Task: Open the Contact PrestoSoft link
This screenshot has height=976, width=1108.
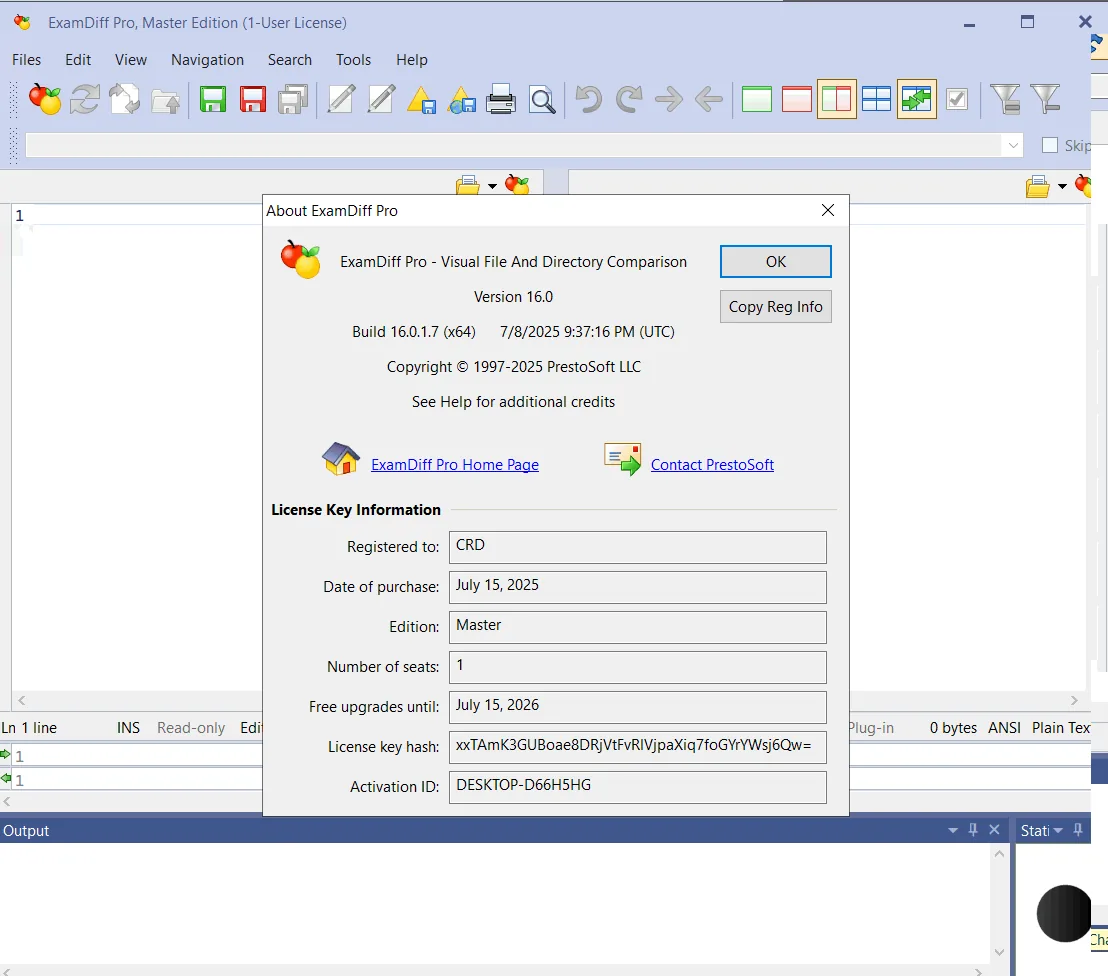Action: tap(712, 465)
